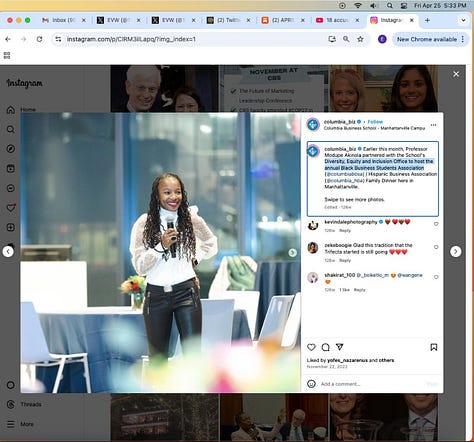The height and width of the screenshot is (442, 474).
Task: Go back in browser history
Action: (8, 39)
